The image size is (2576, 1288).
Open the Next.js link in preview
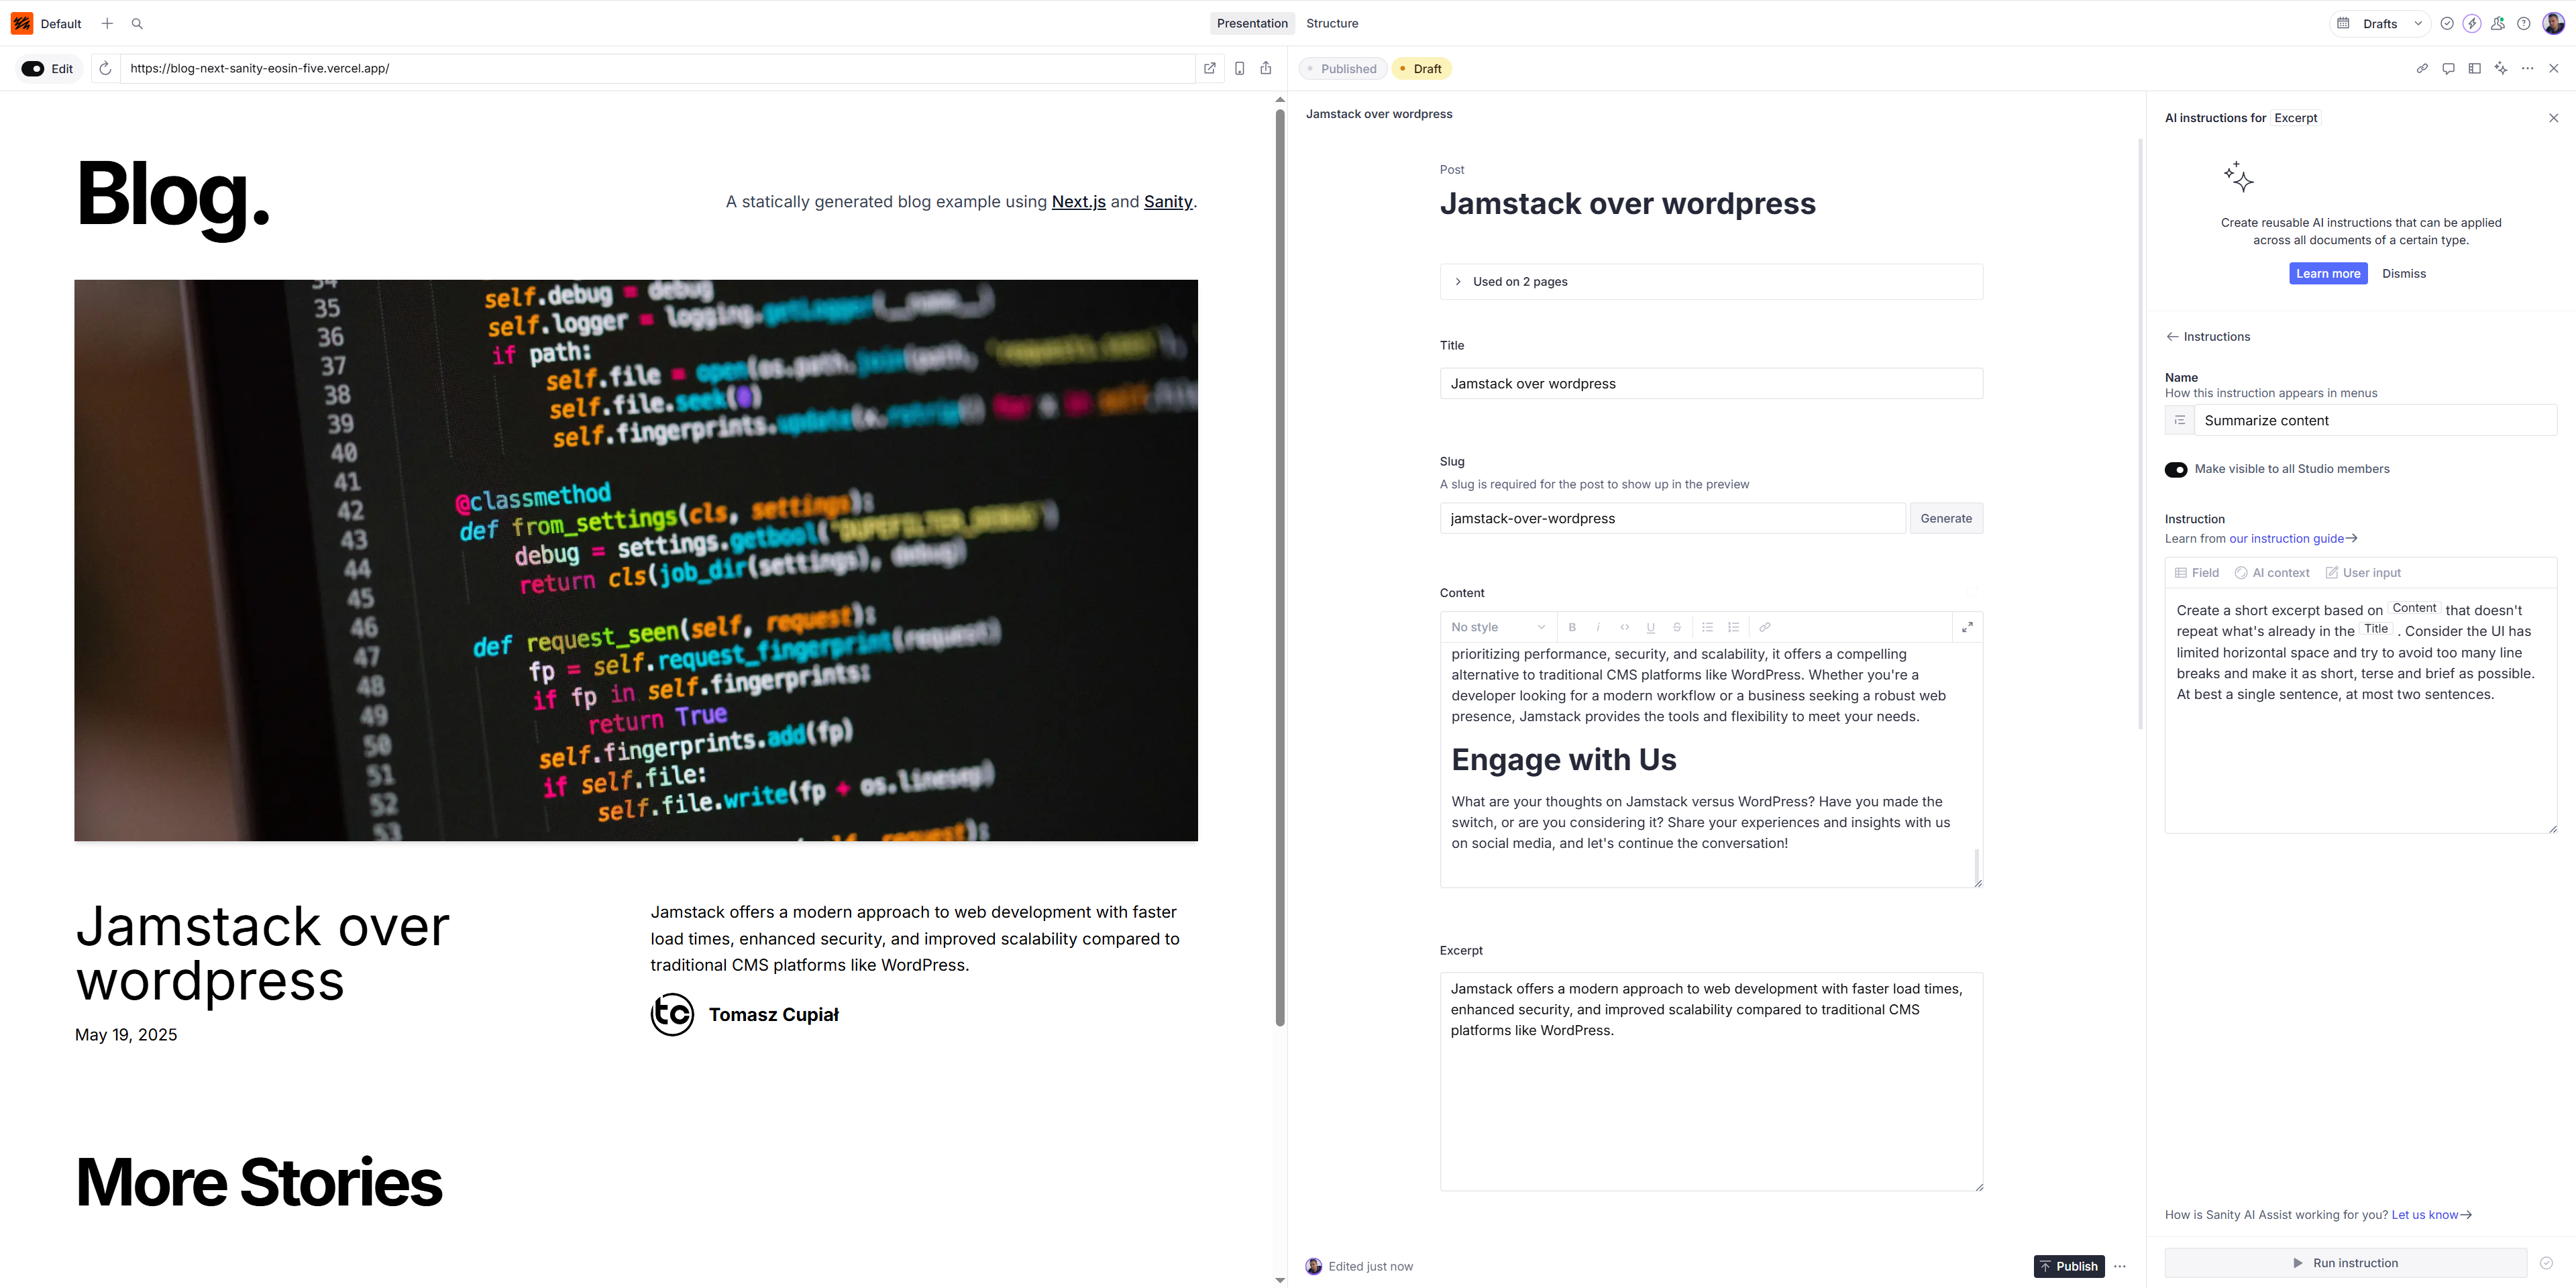(x=1078, y=202)
